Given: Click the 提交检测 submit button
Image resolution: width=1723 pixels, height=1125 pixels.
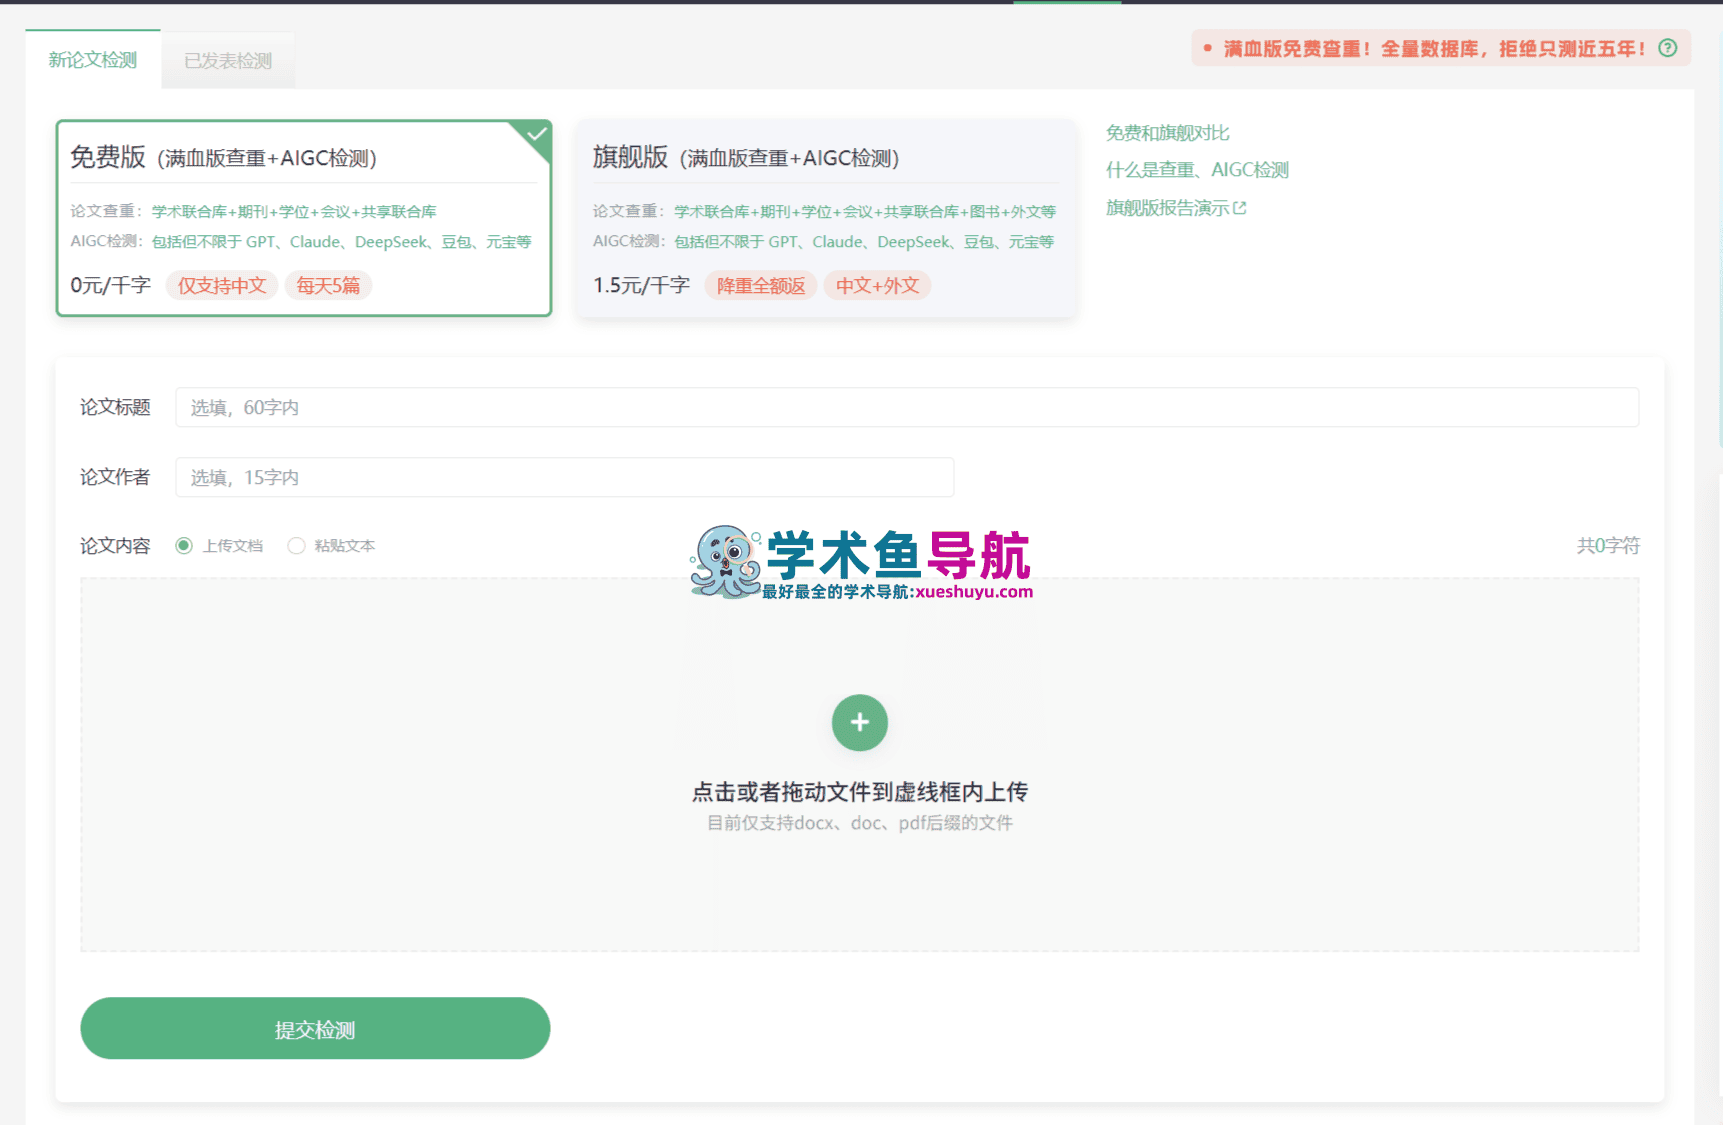Looking at the screenshot, I should click(314, 1028).
